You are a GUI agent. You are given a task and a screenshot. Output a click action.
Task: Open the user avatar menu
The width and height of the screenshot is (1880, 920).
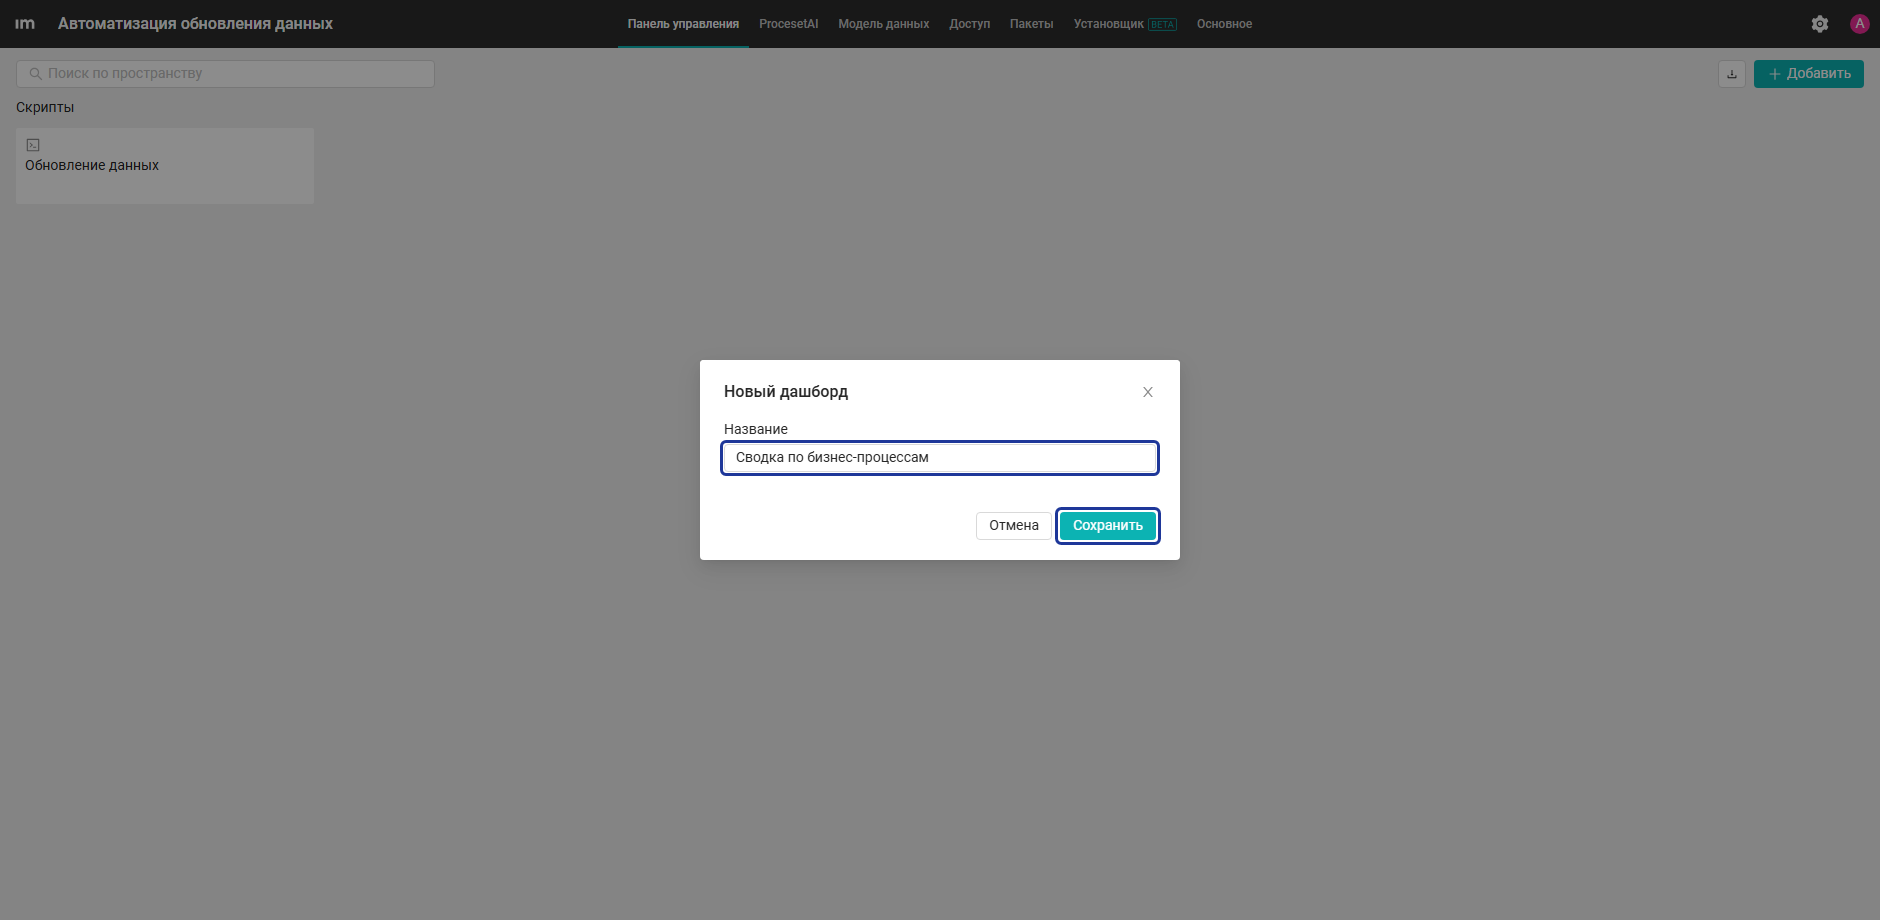pyautogui.click(x=1860, y=24)
